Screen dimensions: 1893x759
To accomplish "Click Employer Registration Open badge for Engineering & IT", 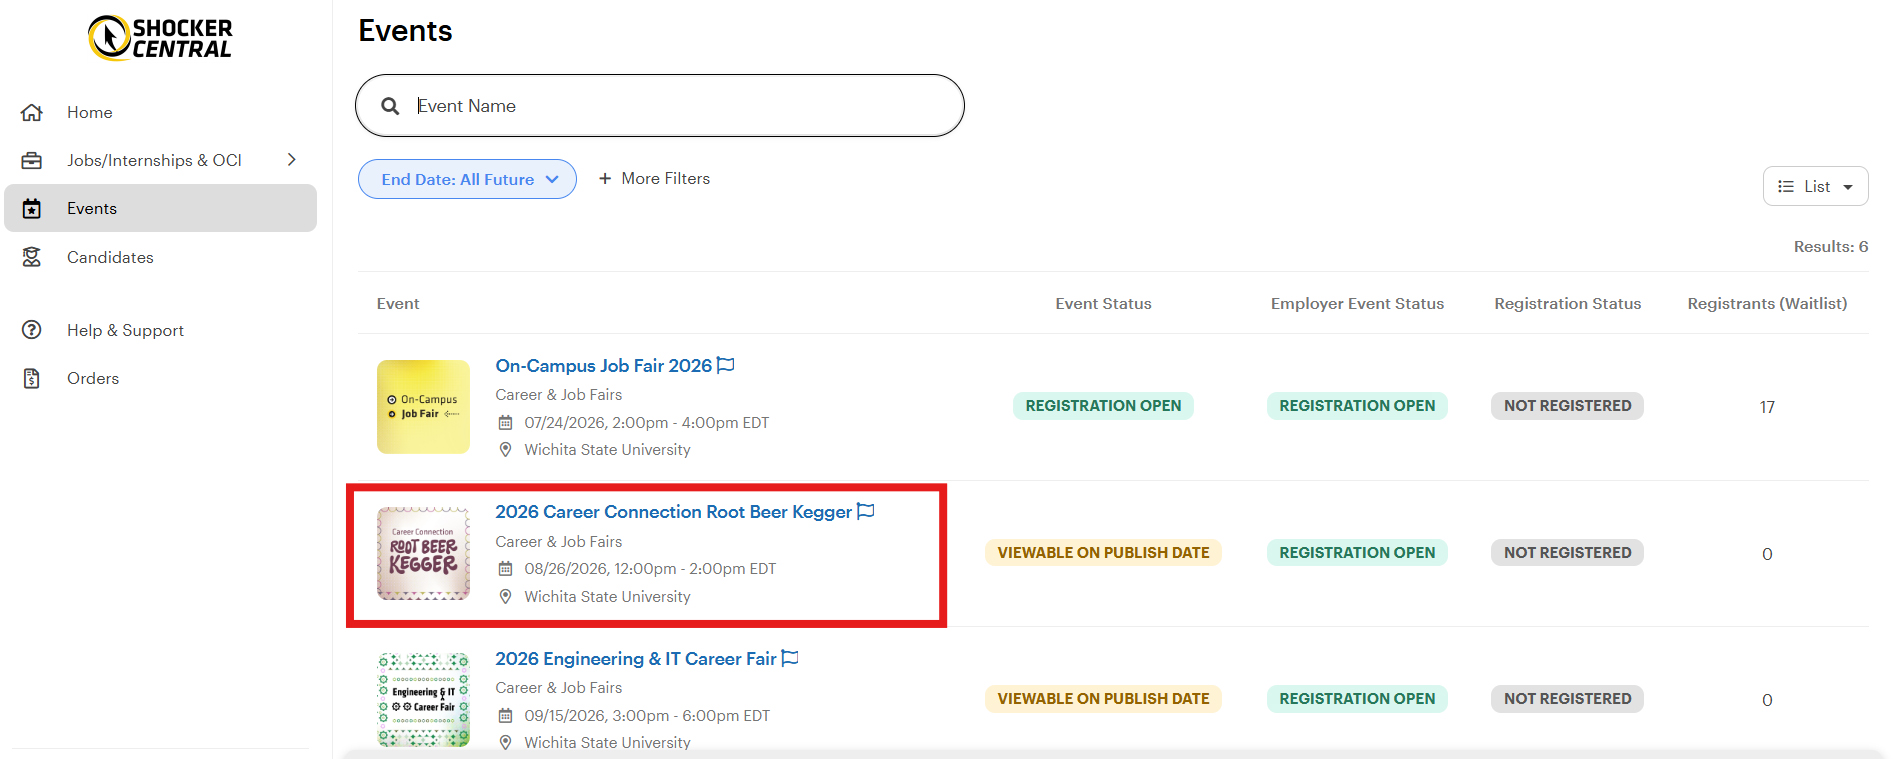I will click(1357, 699).
